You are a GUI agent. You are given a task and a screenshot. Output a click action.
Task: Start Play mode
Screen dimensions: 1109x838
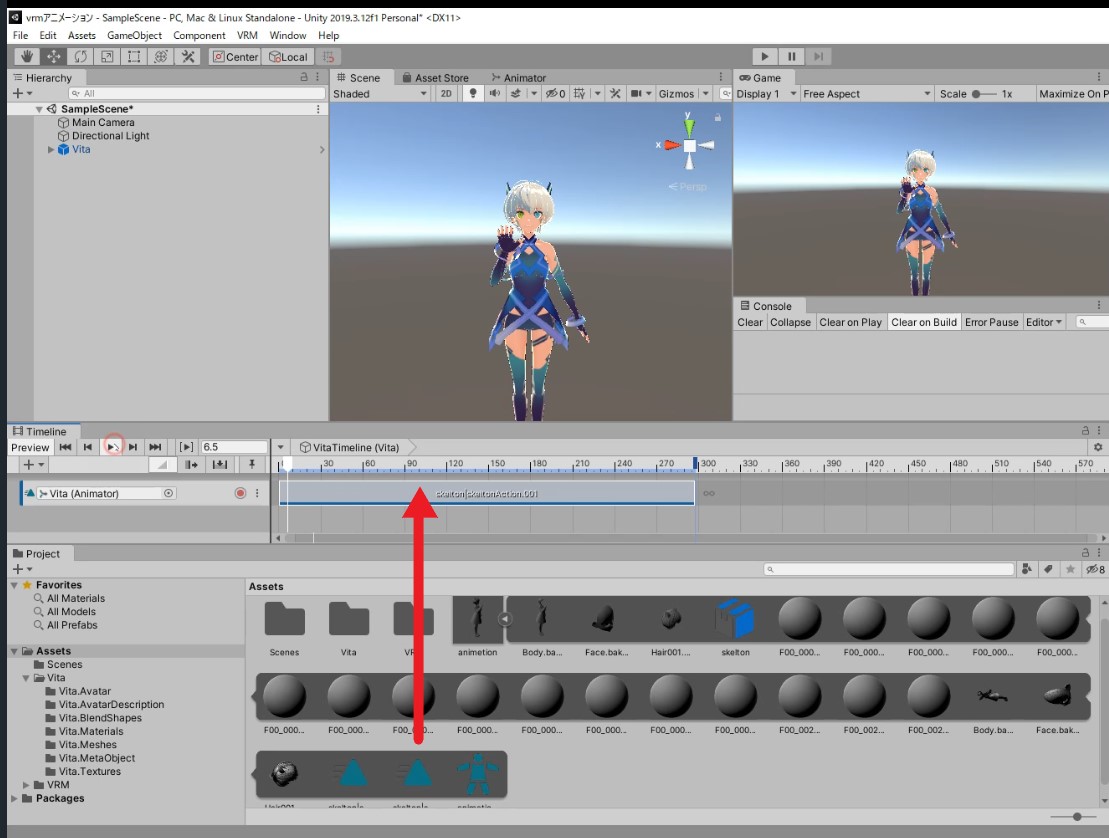(x=764, y=57)
